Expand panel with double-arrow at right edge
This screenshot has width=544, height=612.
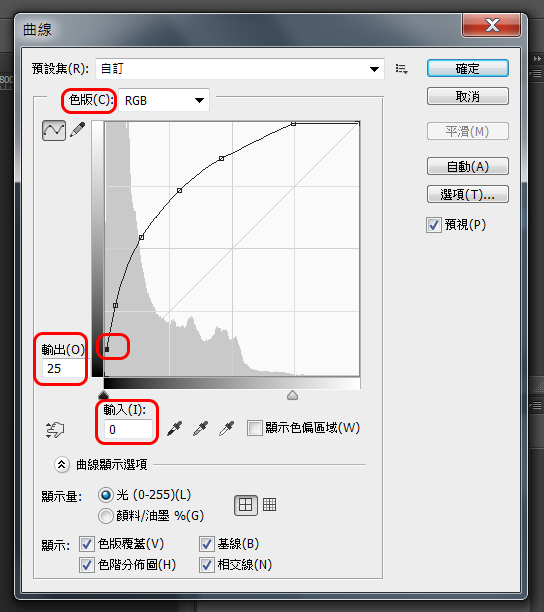(537, 58)
